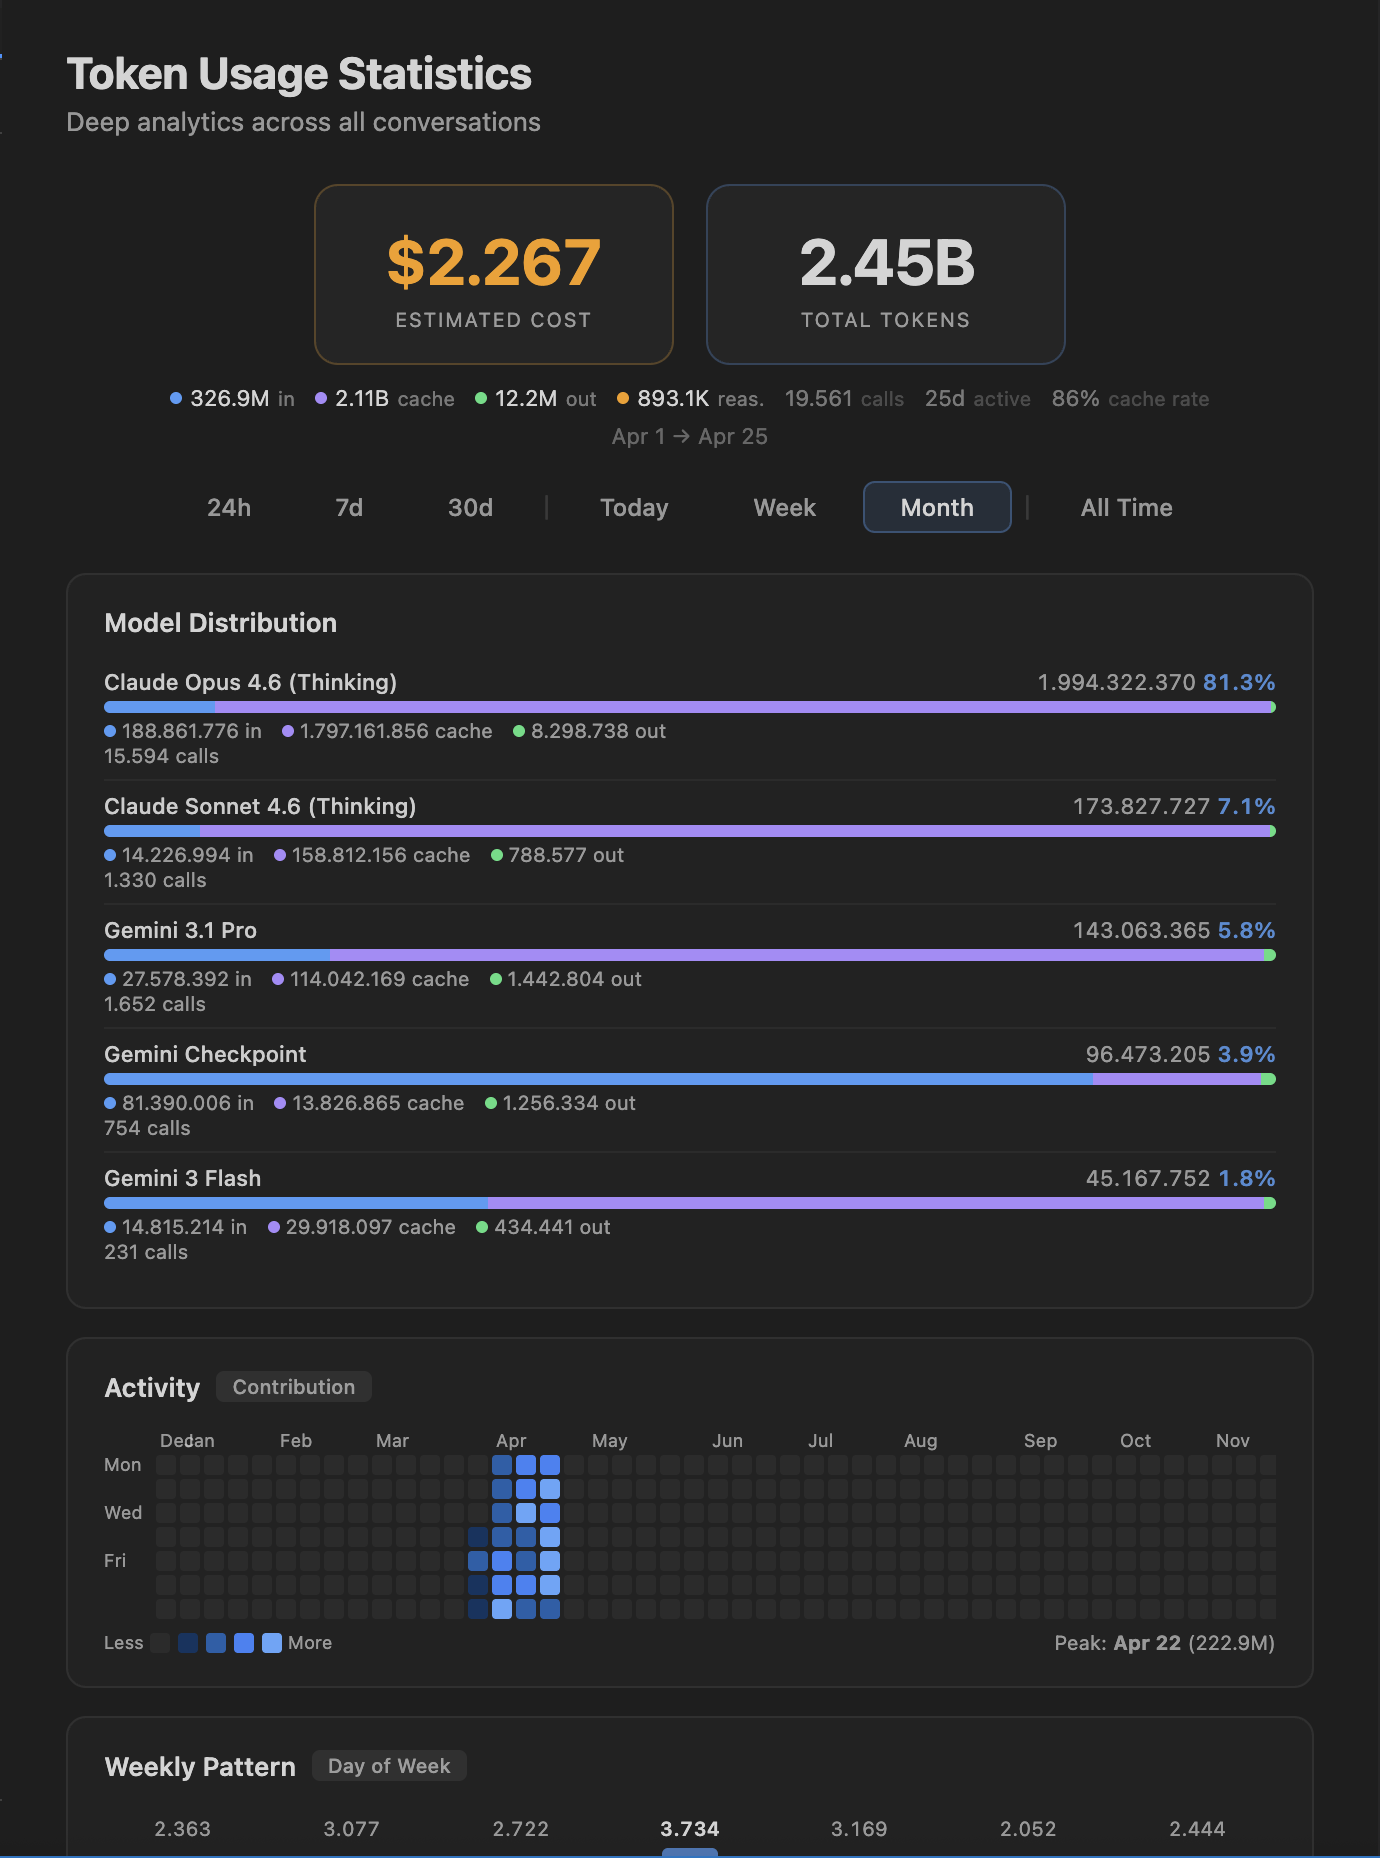1380x1858 pixels.
Task: Switch to the 7d range
Action: click(x=349, y=507)
